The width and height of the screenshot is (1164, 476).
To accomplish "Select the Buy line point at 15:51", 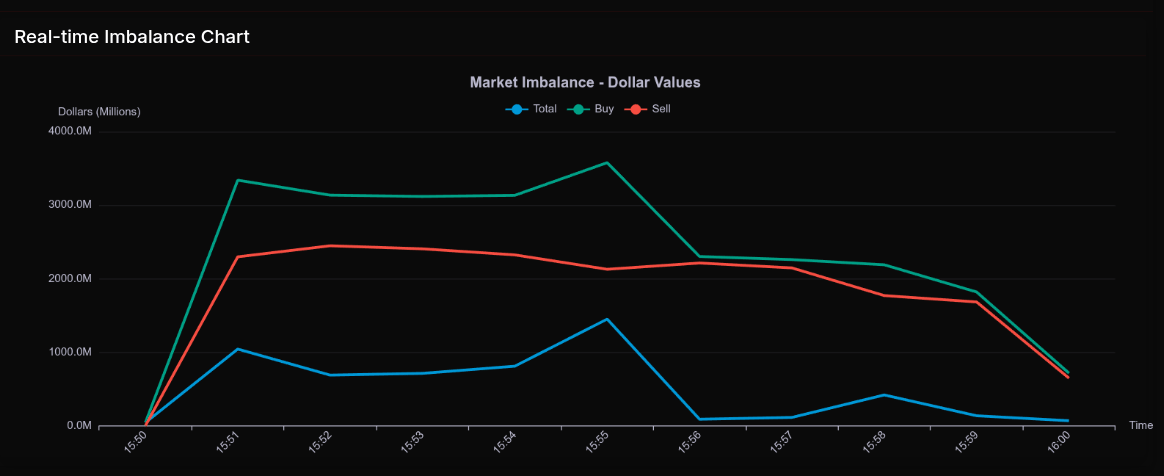I will 238,180.
